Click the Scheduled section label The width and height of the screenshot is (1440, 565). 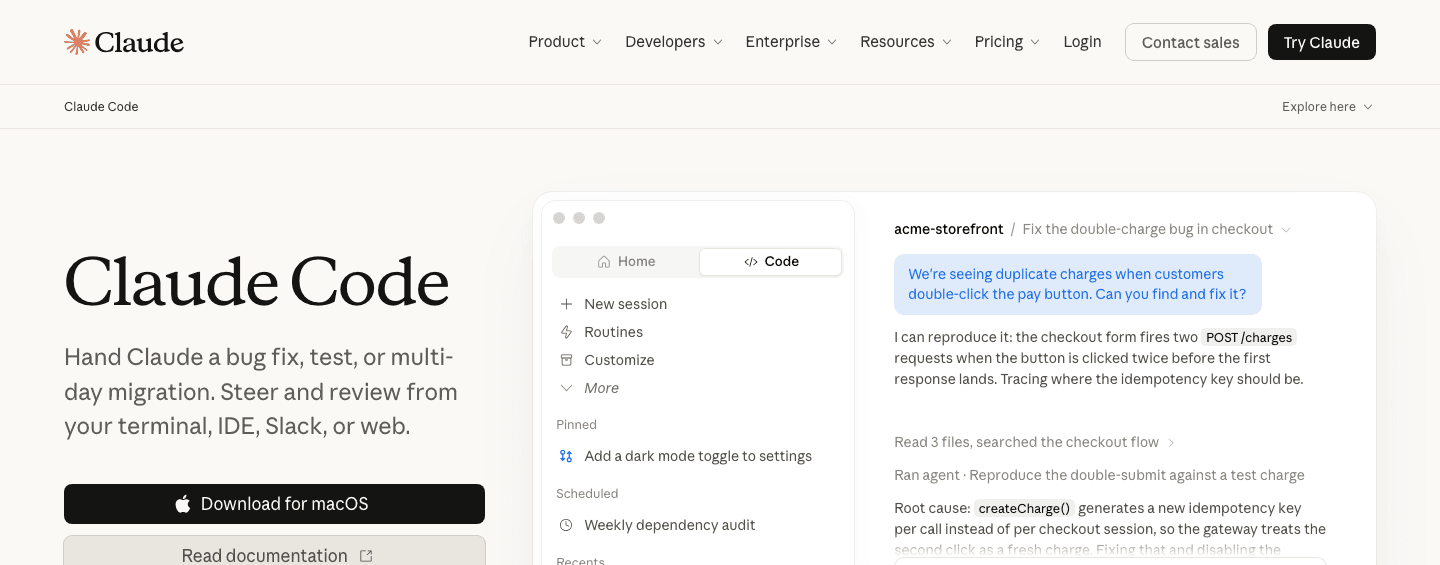587,494
